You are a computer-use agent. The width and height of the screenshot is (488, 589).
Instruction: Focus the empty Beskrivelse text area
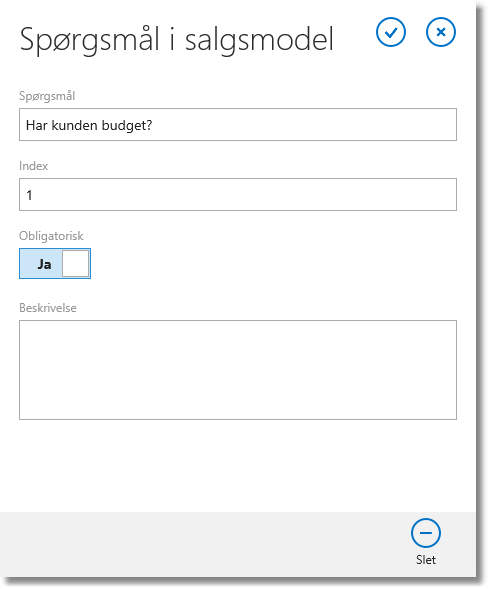coord(238,370)
